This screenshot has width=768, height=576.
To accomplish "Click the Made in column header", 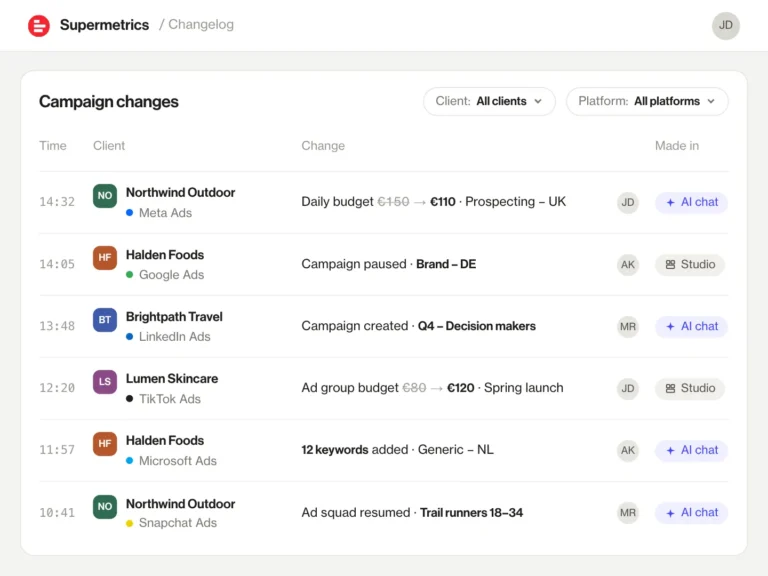I will pyautogui.click(x=677, y=145).
